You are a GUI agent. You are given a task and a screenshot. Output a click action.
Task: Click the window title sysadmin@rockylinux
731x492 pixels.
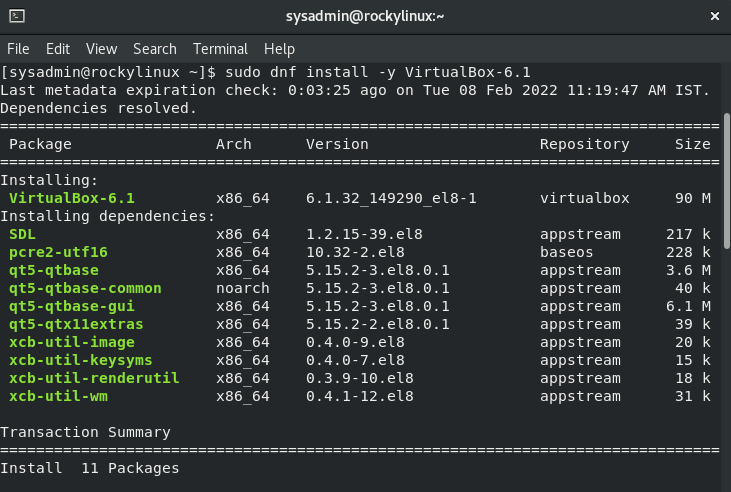coord(365,16)
